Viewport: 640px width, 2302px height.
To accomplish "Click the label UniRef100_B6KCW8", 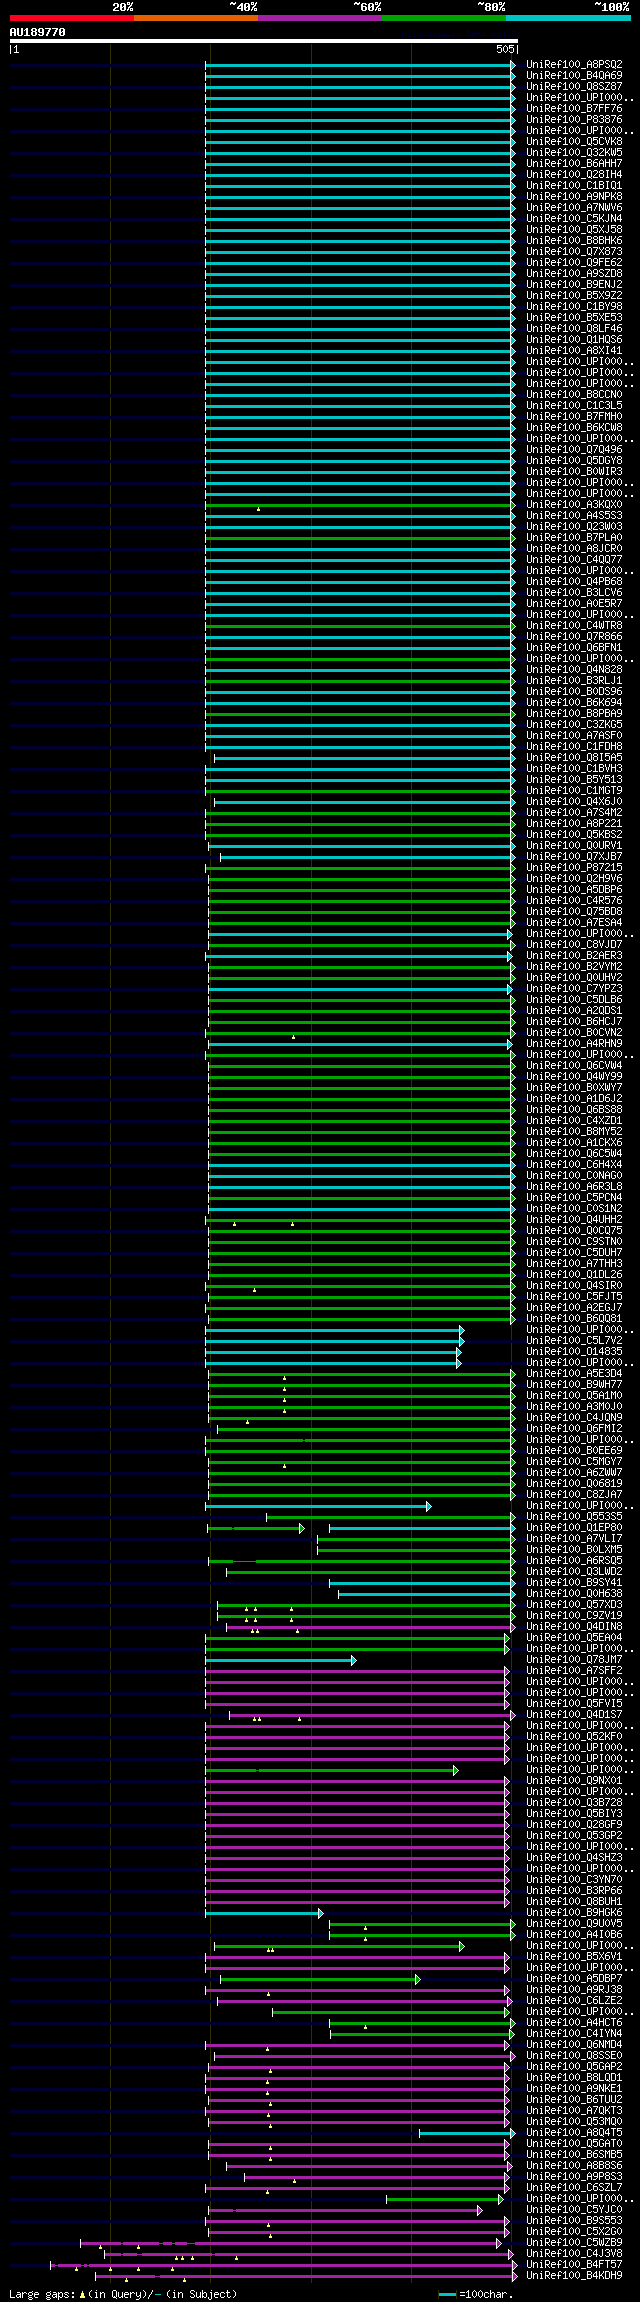I will tap(574, 428).
